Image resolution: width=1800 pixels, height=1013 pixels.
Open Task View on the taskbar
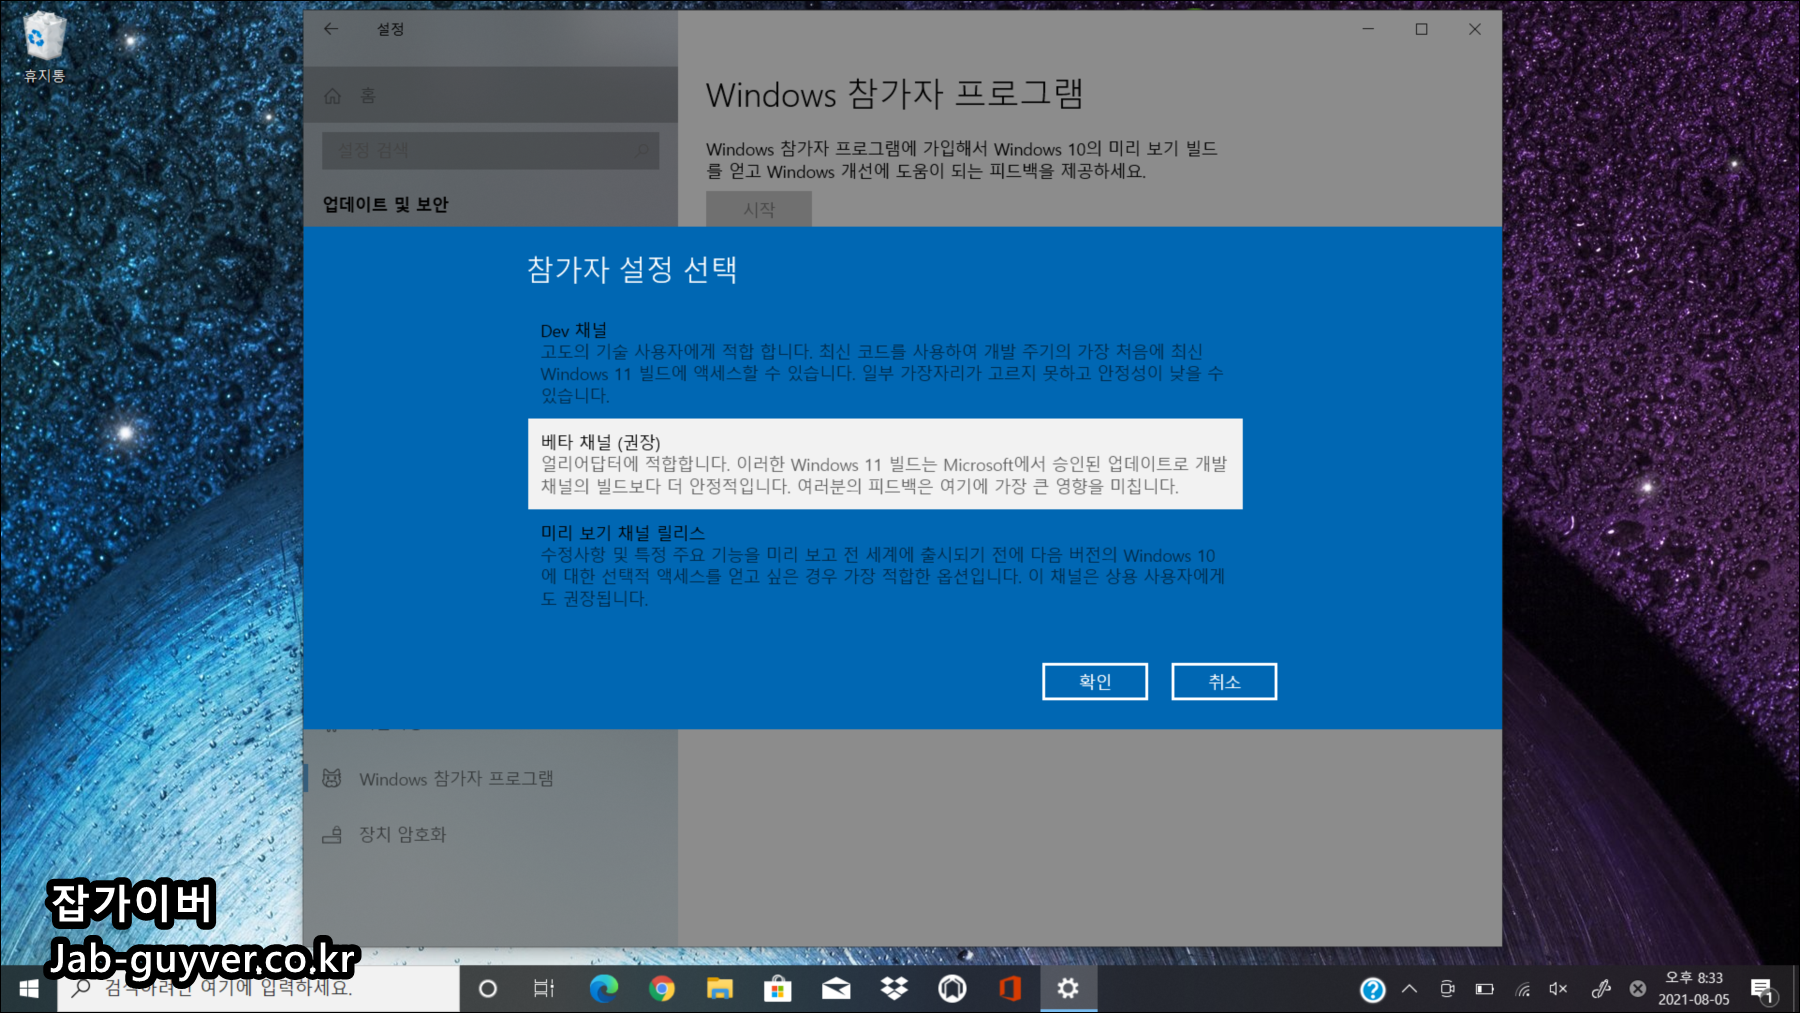[544, 989]
